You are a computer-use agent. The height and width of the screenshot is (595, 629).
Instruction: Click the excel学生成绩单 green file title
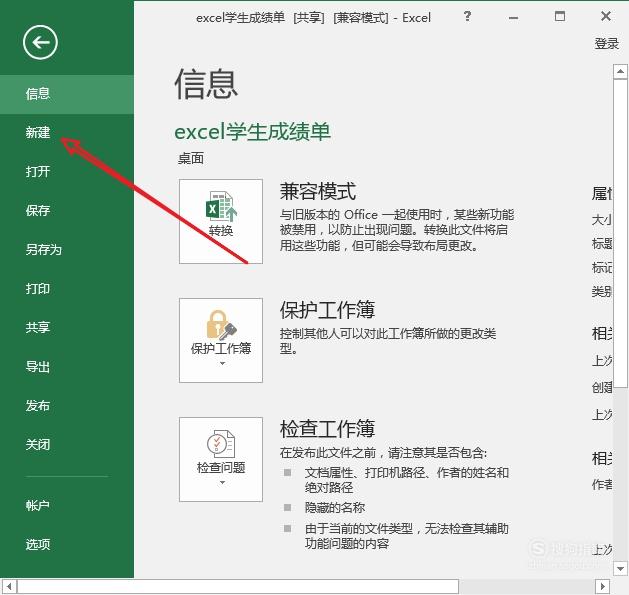coord(253,132)
